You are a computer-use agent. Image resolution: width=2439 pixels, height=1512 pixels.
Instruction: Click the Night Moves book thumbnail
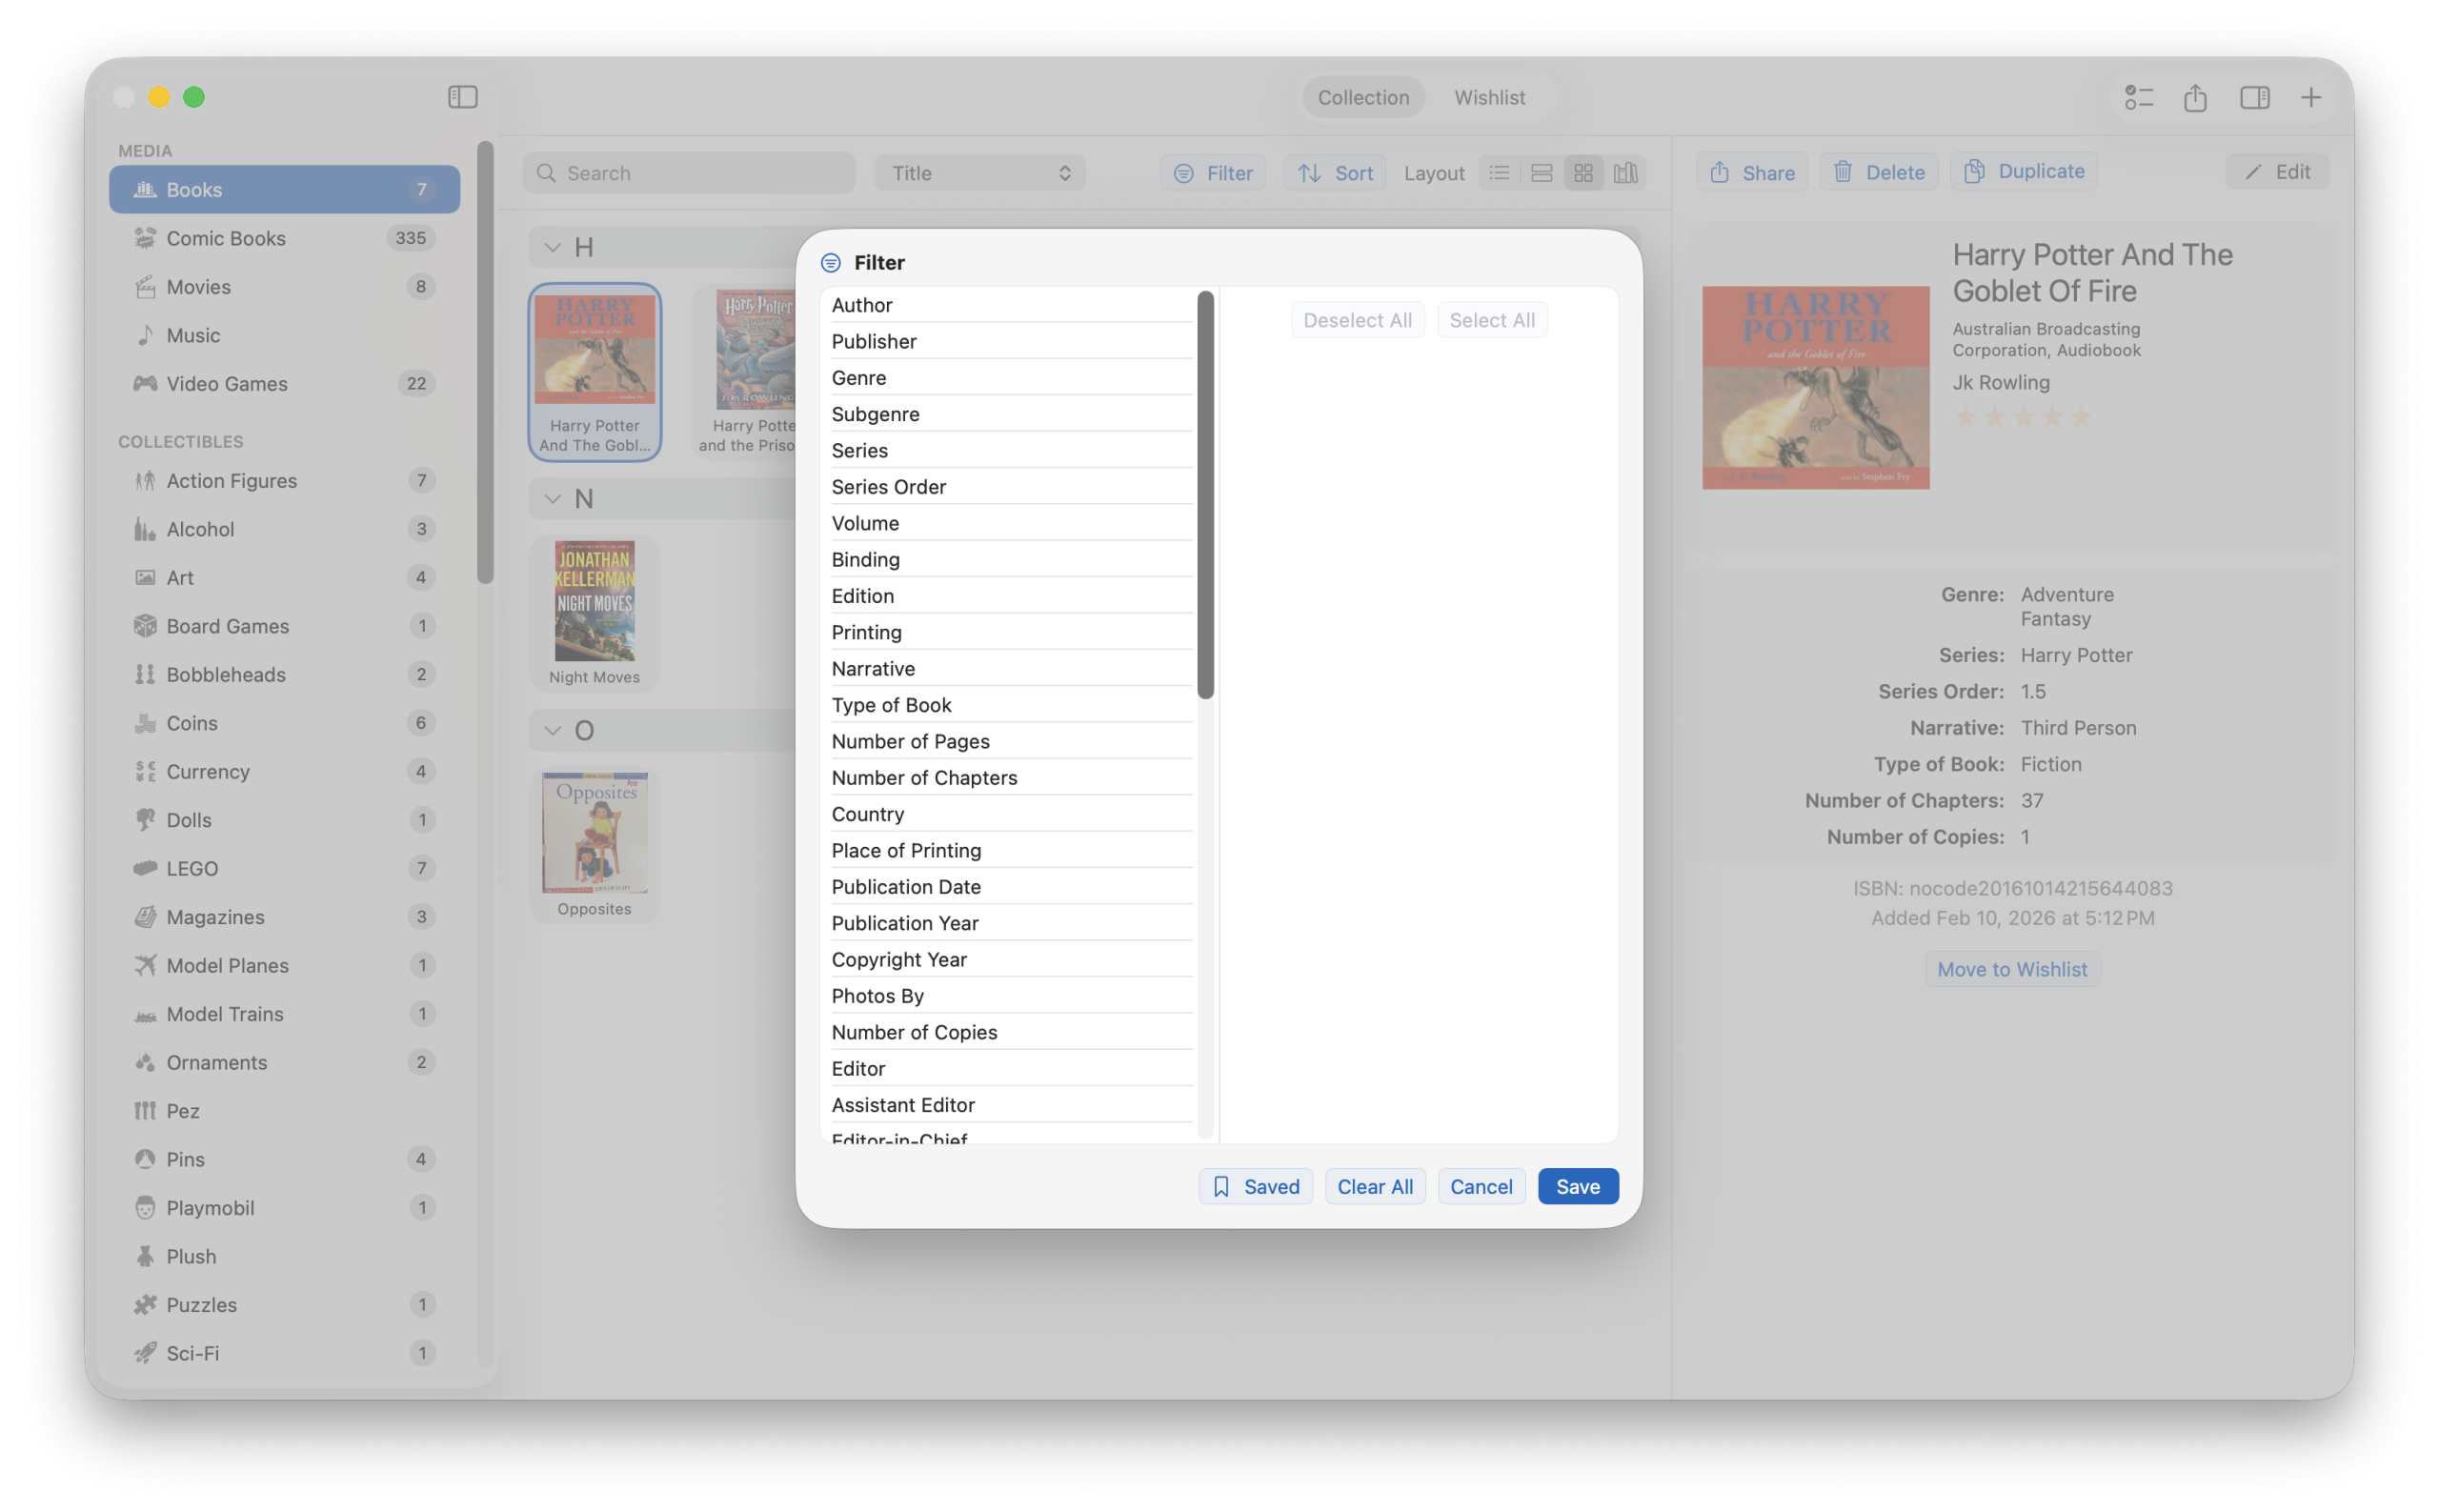tap(595, 601)
